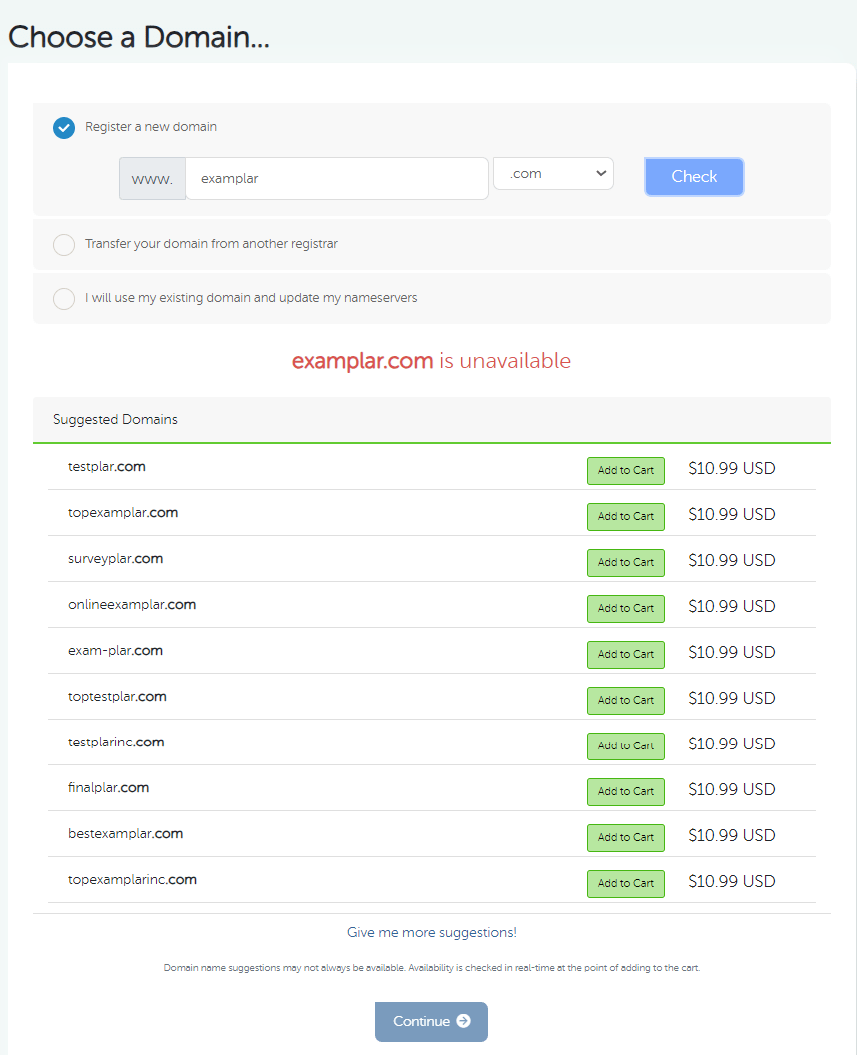The width and height of the screenshot is (857, 1055).
Task: Add surveyplar.com to cart
Action: 625,562
